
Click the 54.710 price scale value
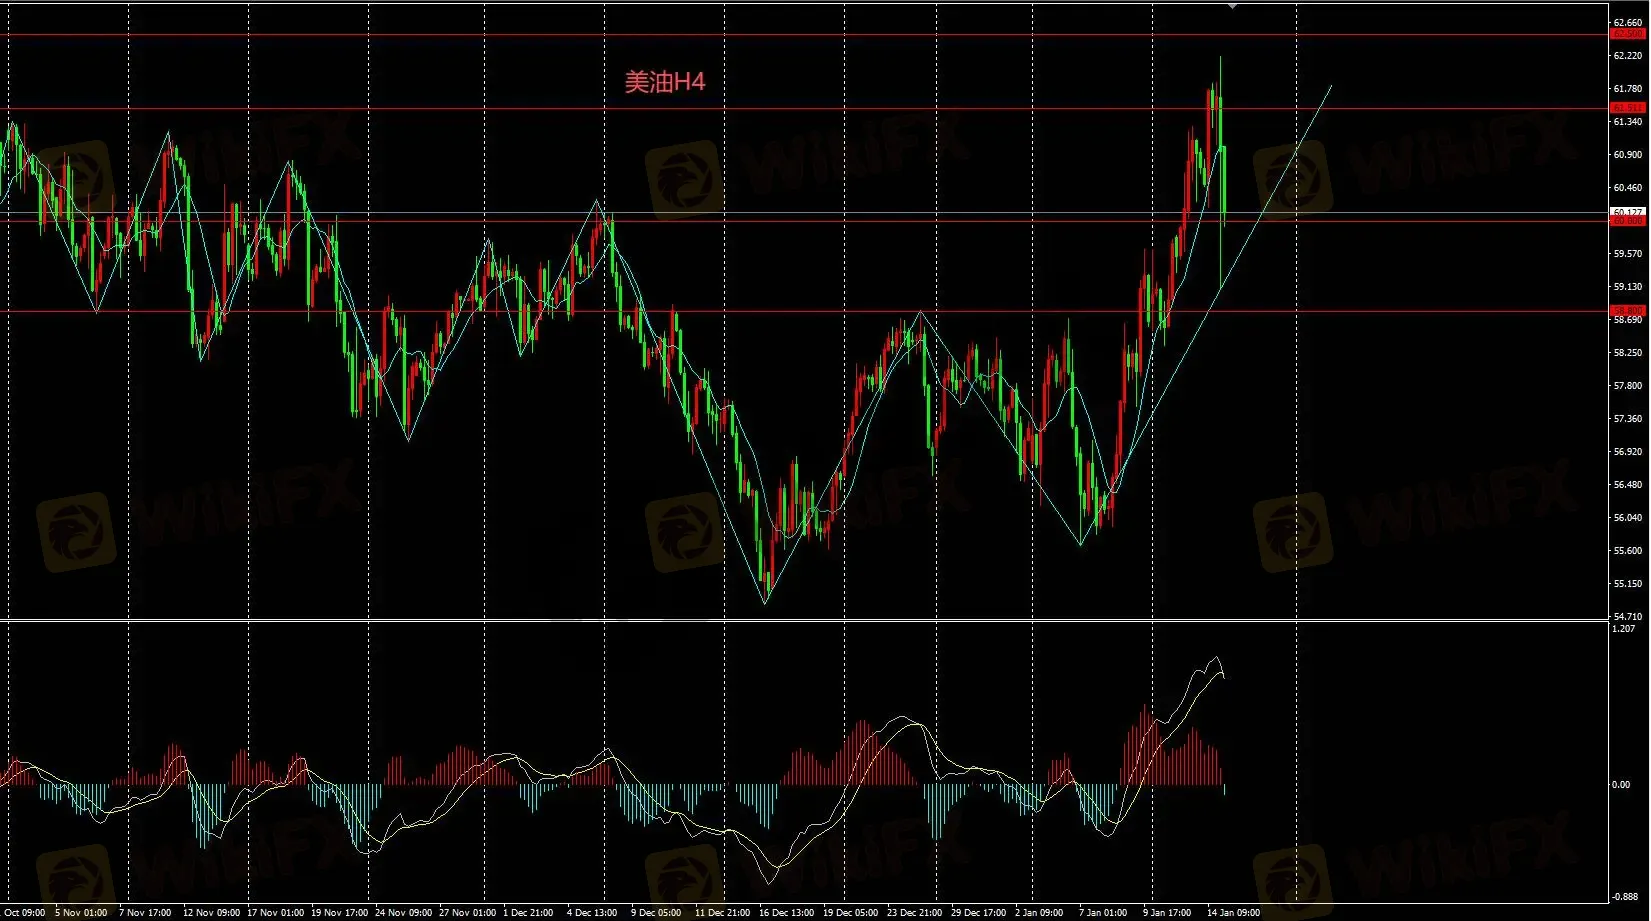click(x=1628, y=617)
